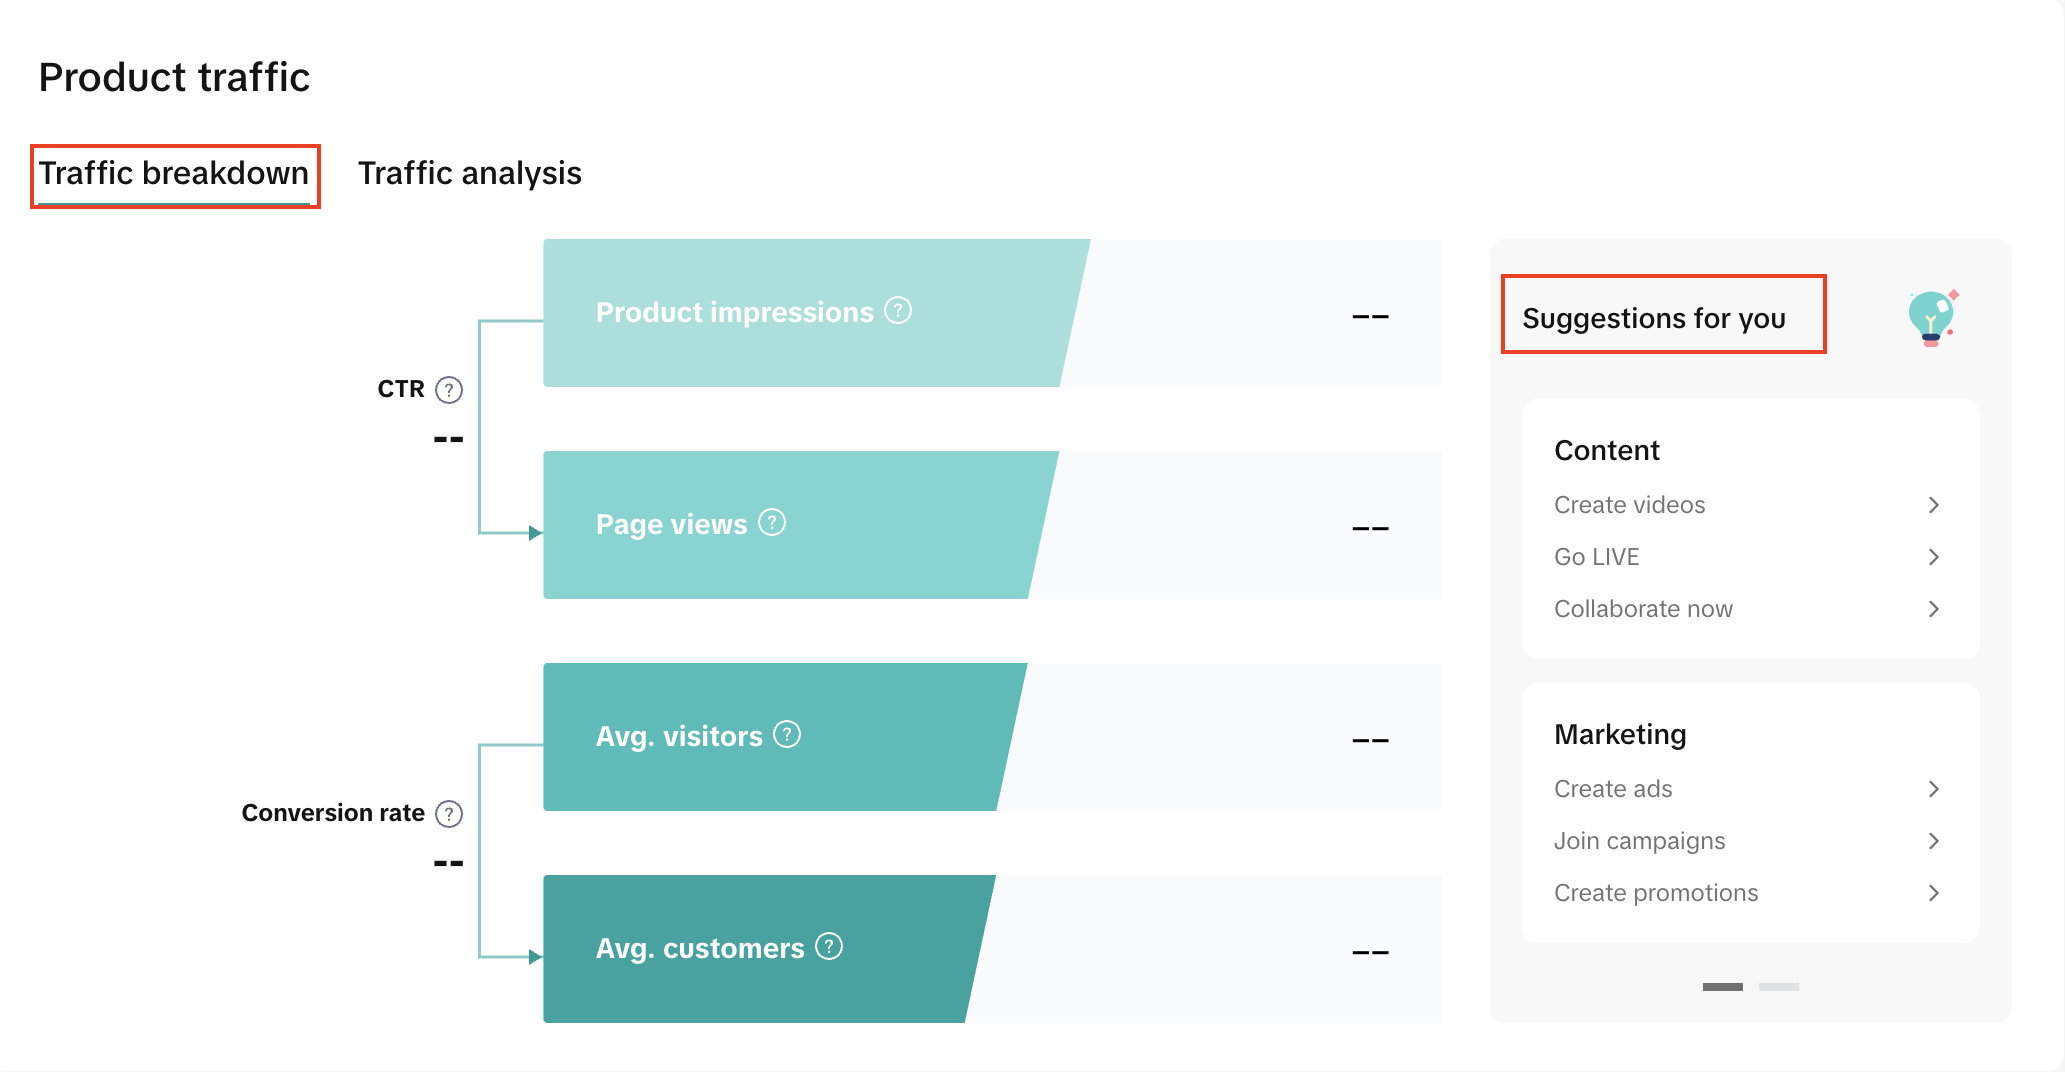Select first suggestions page indicator
This screenshot has height=1072, width=2065.
(x=1722, y=987)
